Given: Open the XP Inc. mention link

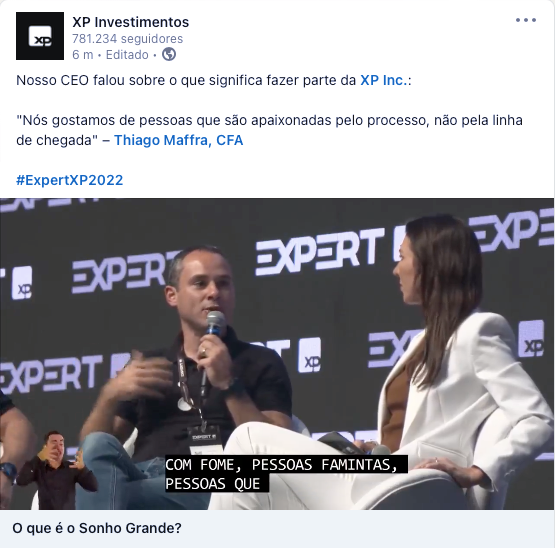Looking at the screenshot, I should [x=384, y=80].
